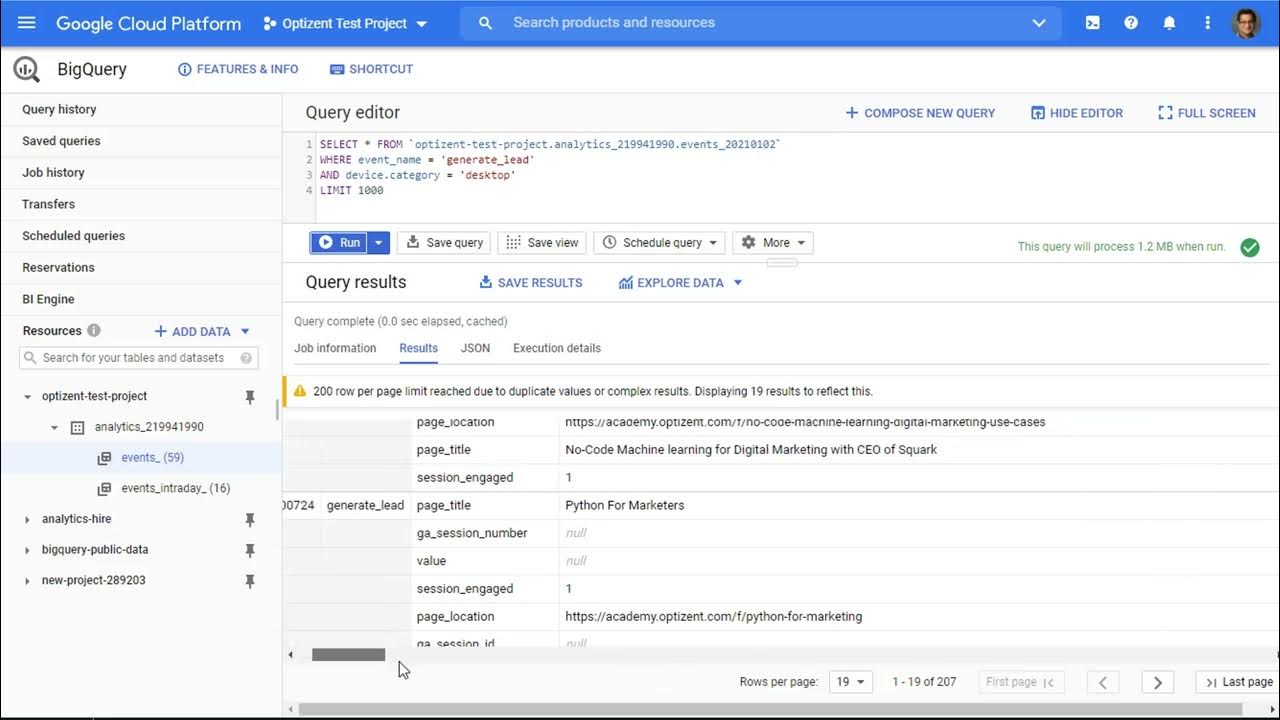Click the user account avatar

pos(1246,23)
